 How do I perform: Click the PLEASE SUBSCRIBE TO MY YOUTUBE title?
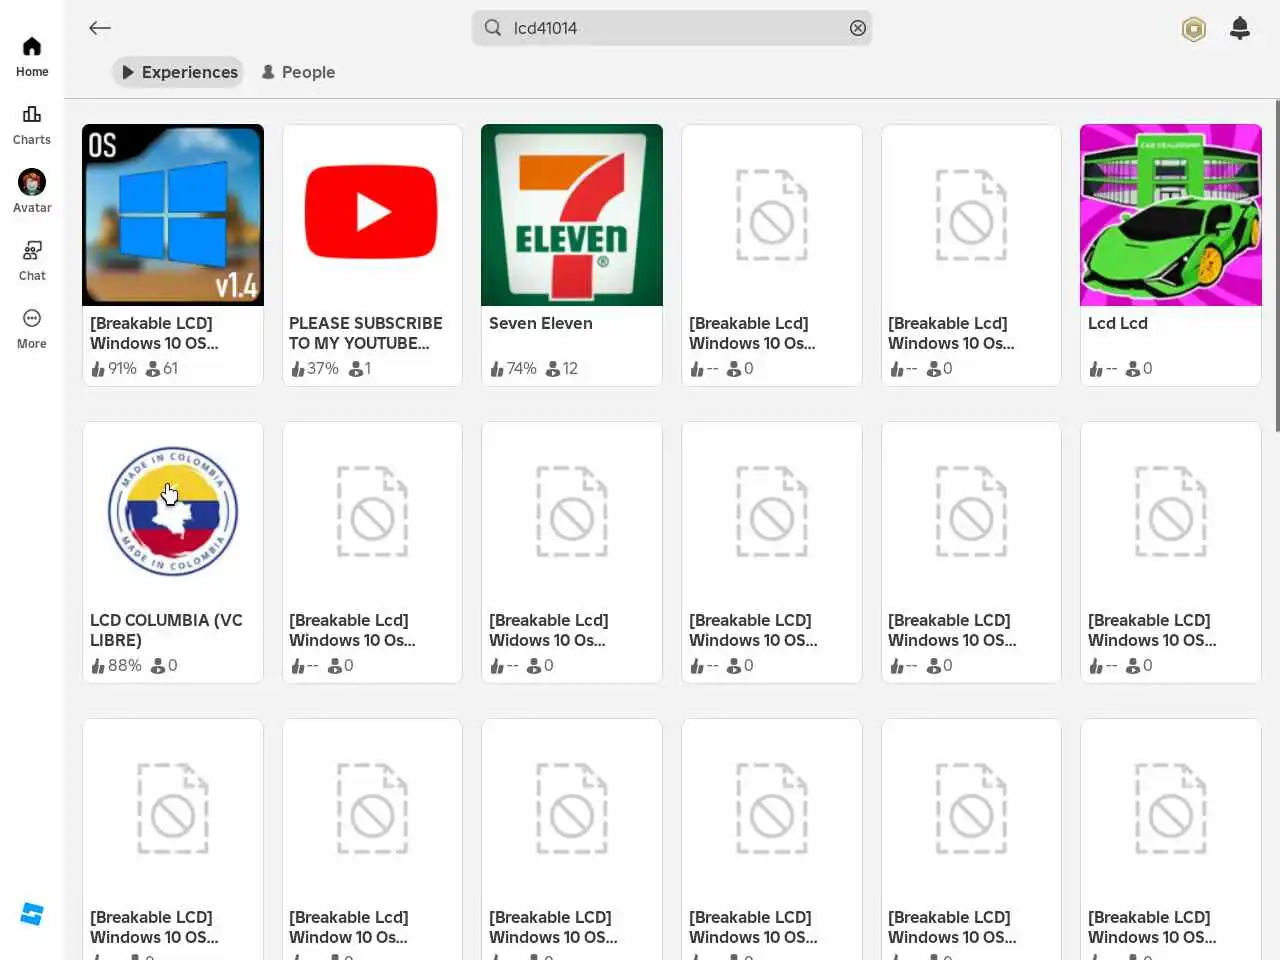(x=366, y=333)
